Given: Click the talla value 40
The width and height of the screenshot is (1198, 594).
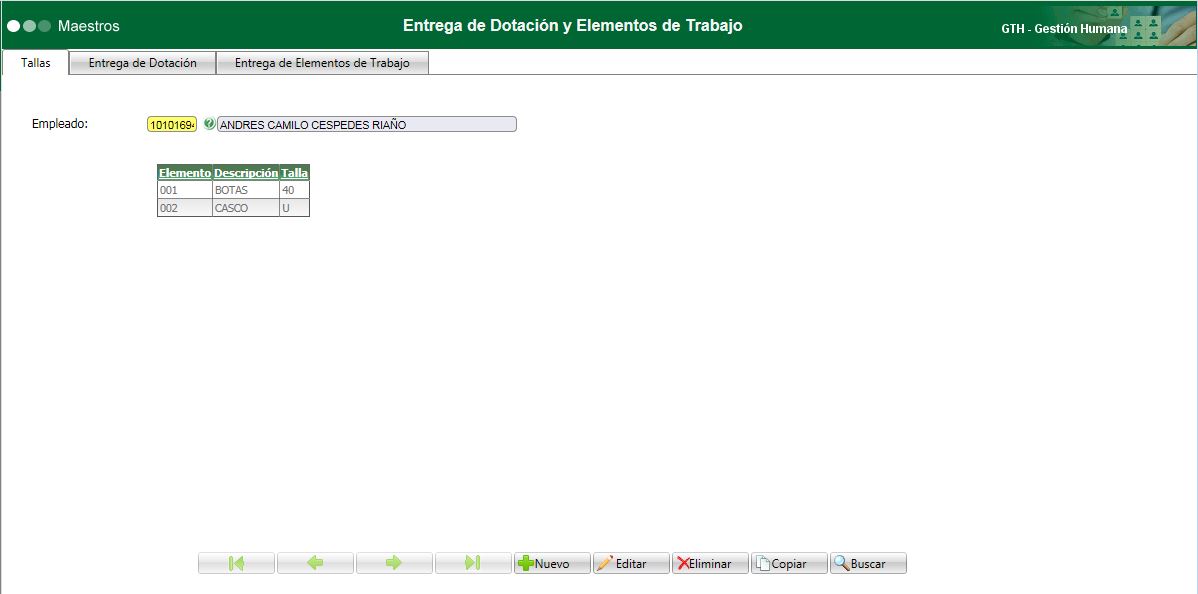Looking at the screenshot, I should point(295,190).
